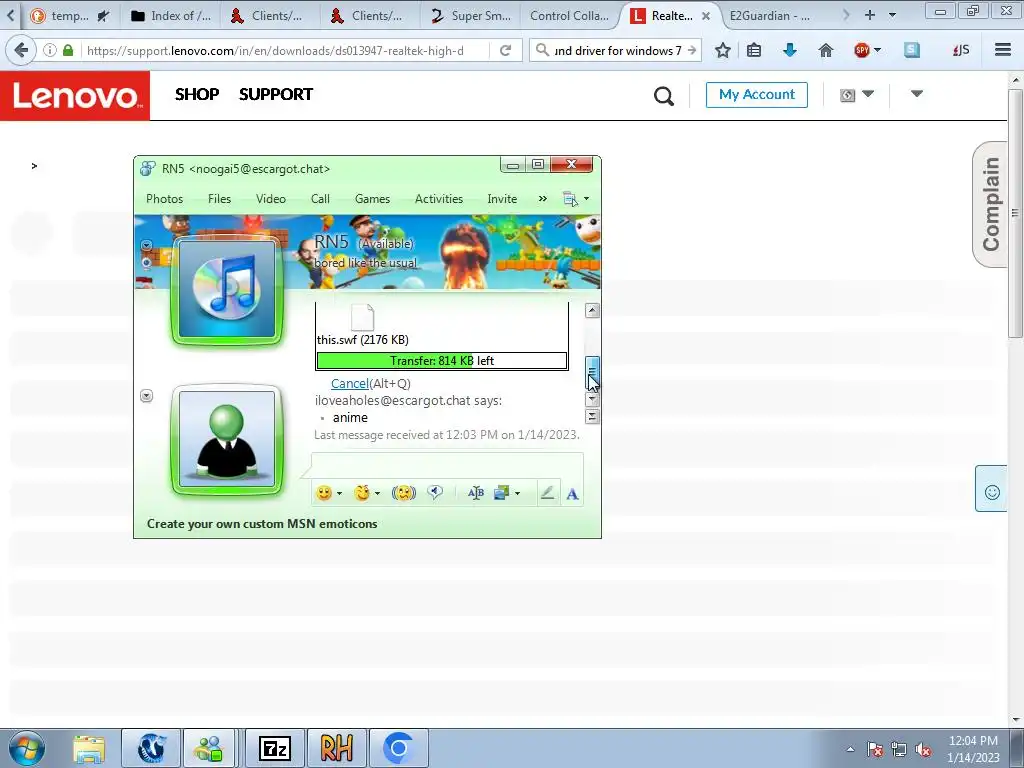Click Invite in Messenger toolbar

coord(502,199)
